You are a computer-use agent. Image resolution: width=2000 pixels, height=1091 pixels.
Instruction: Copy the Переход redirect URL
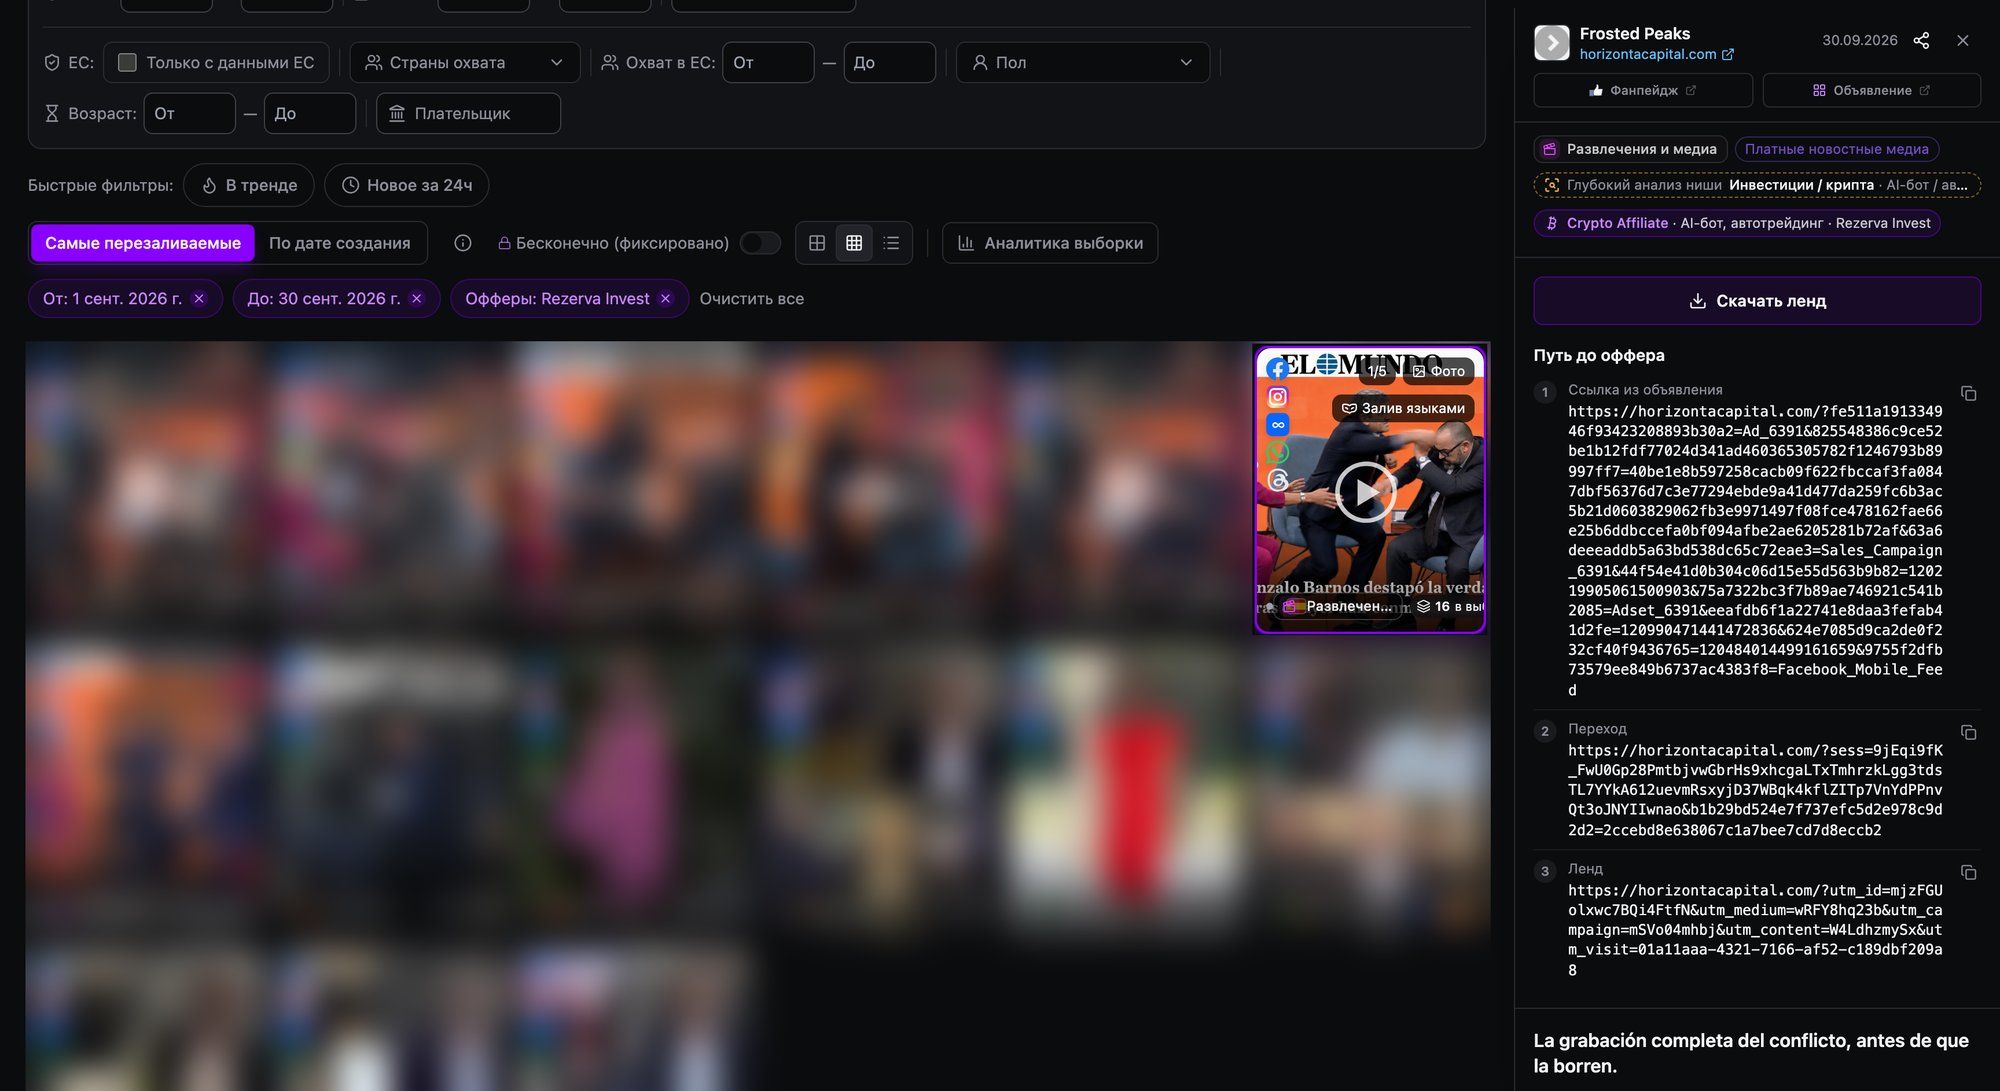point(1968,732)
